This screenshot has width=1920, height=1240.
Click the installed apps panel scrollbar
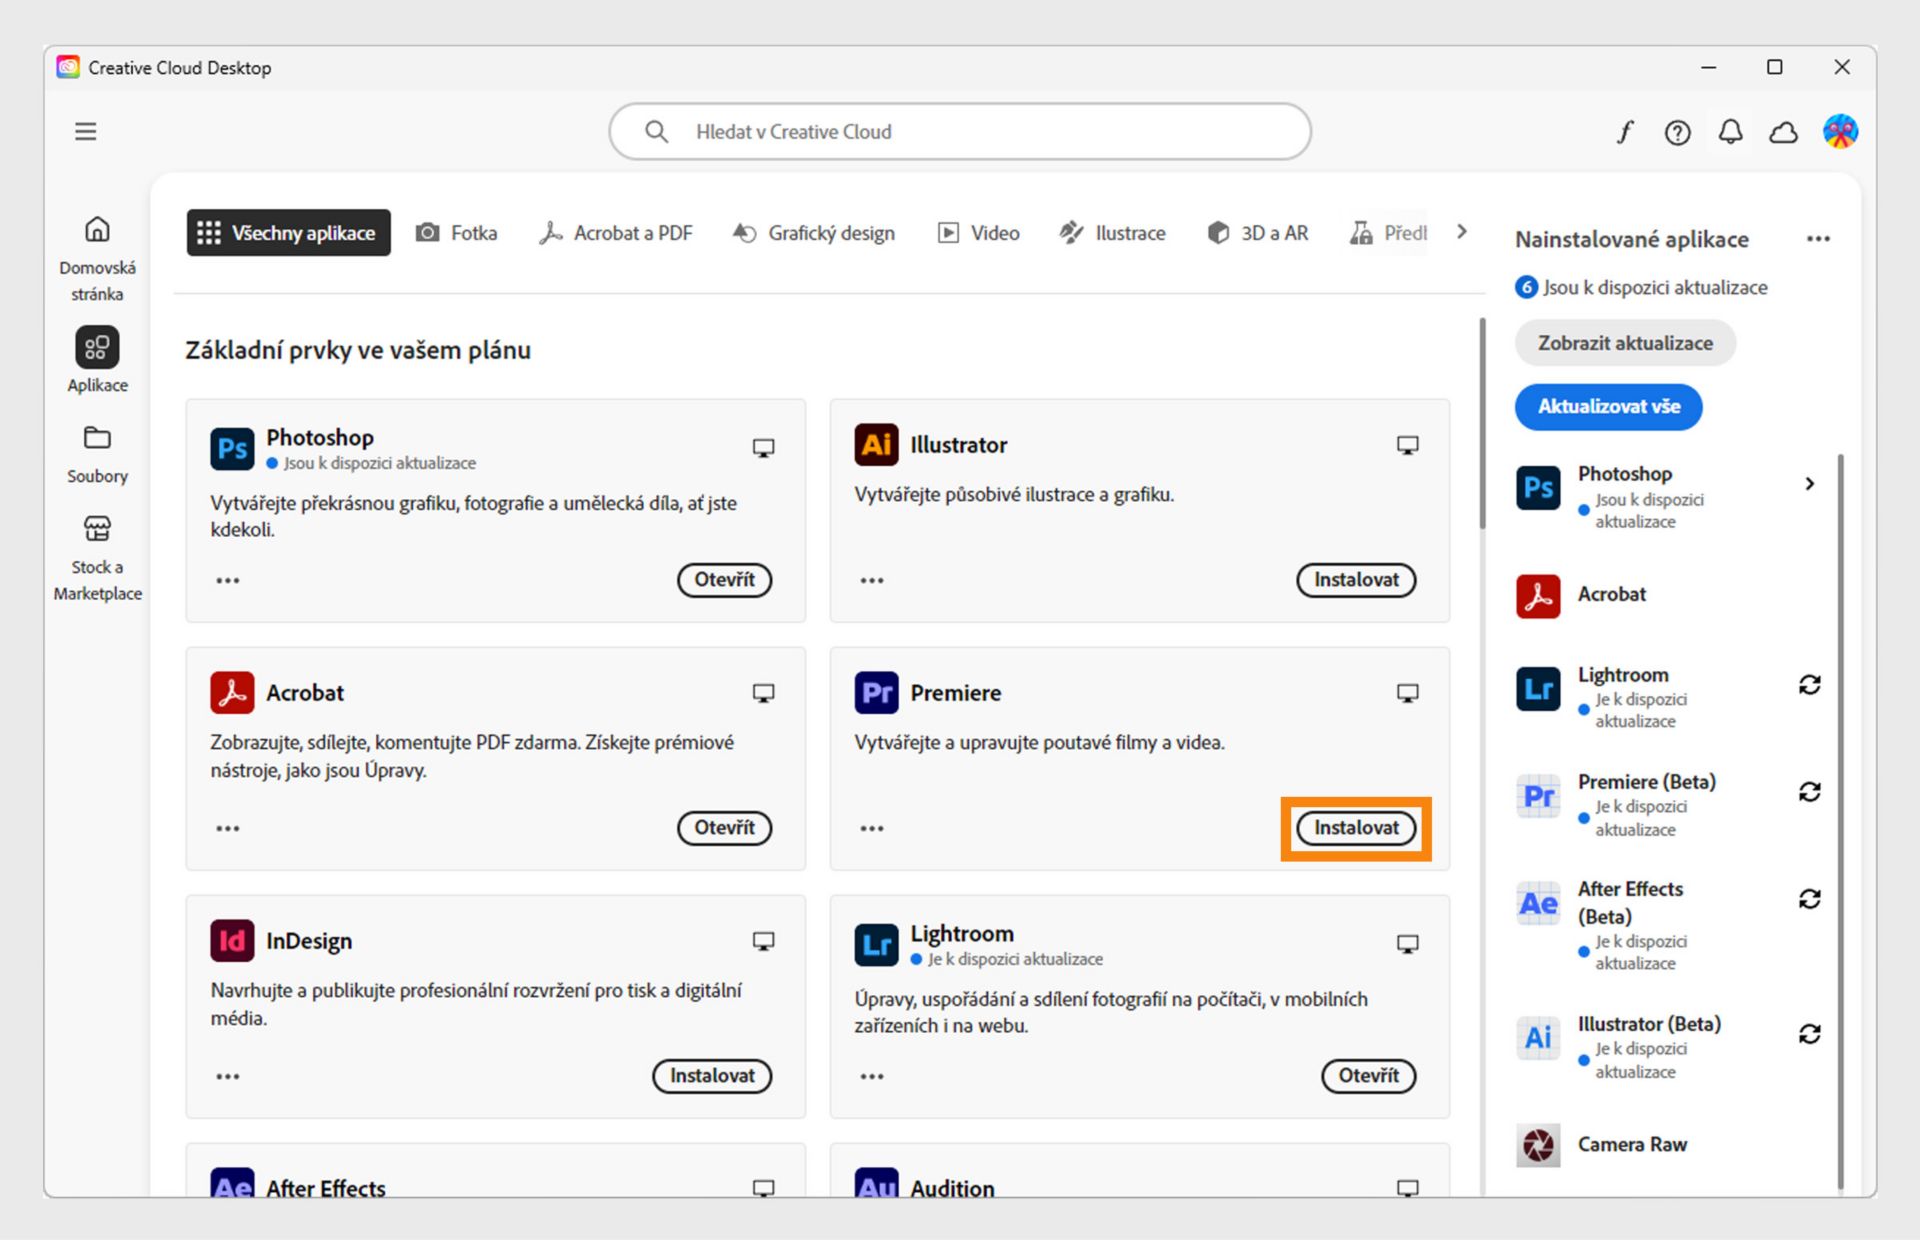(1840, 820)
